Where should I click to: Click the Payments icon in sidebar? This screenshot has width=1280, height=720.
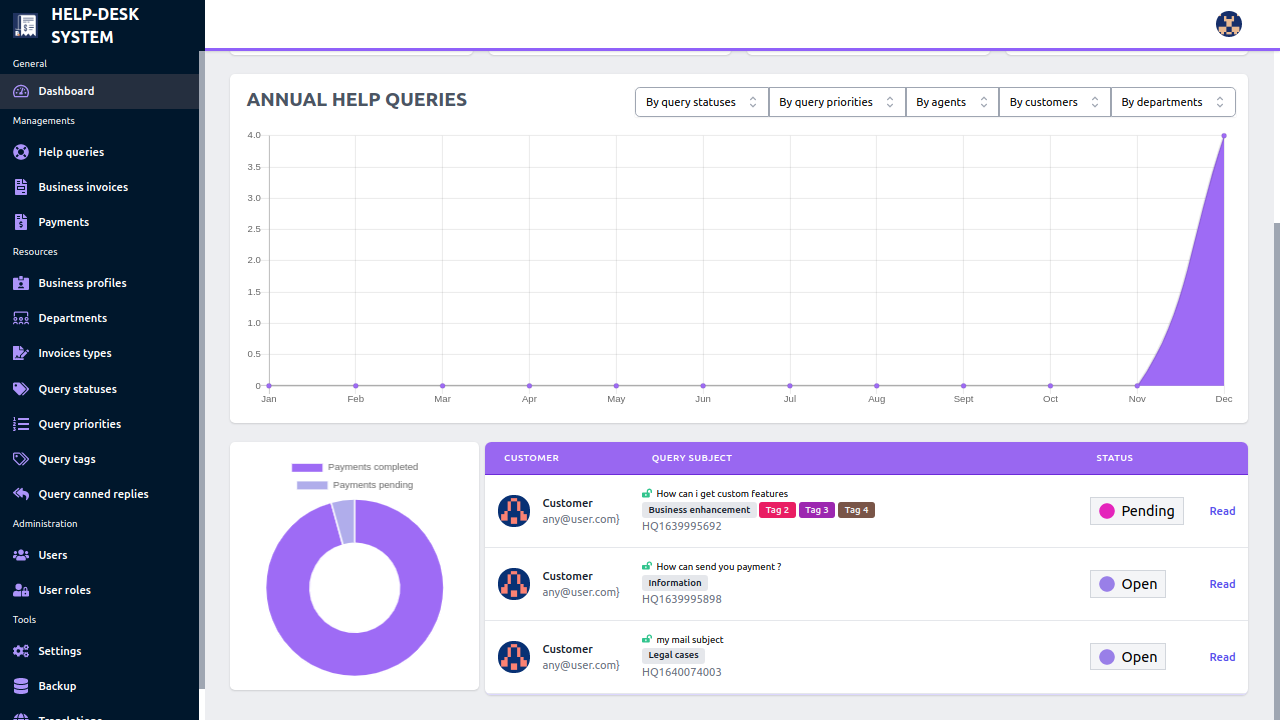(20, 222)
